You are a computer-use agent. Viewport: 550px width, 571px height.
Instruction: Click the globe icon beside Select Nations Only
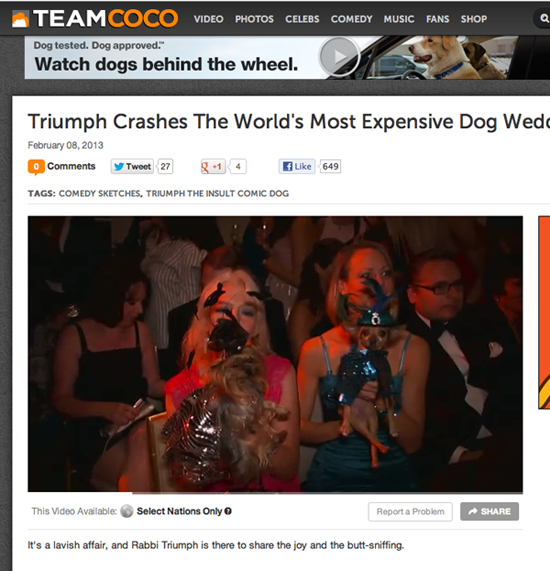click(x=127, y=511)
